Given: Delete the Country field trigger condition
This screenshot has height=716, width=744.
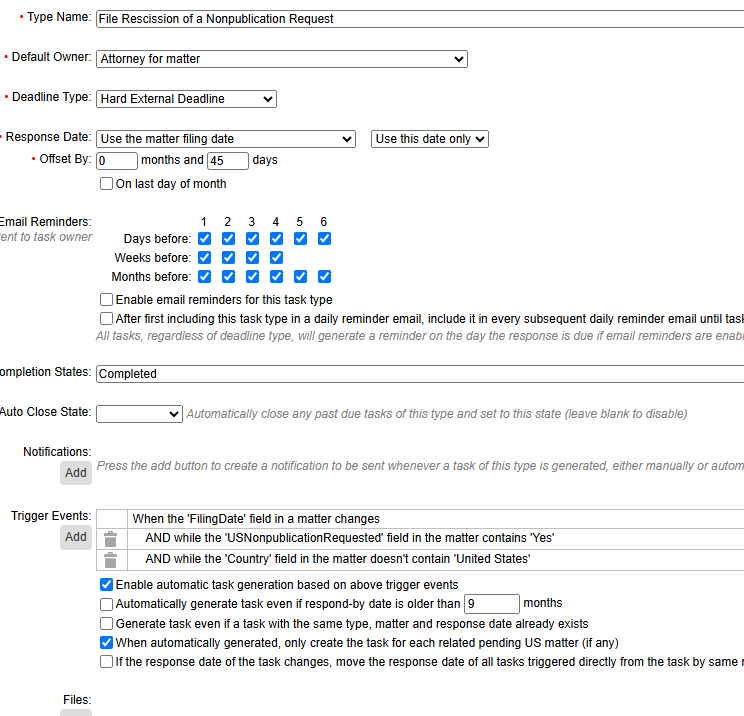Looking at the screenshot, I should pyautogui.click(x=110, y=560).
